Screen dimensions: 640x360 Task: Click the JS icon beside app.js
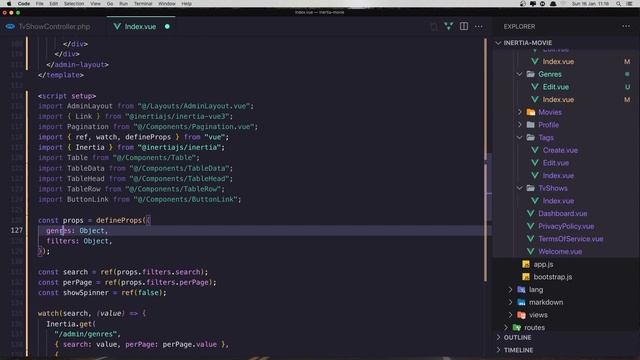526,264
